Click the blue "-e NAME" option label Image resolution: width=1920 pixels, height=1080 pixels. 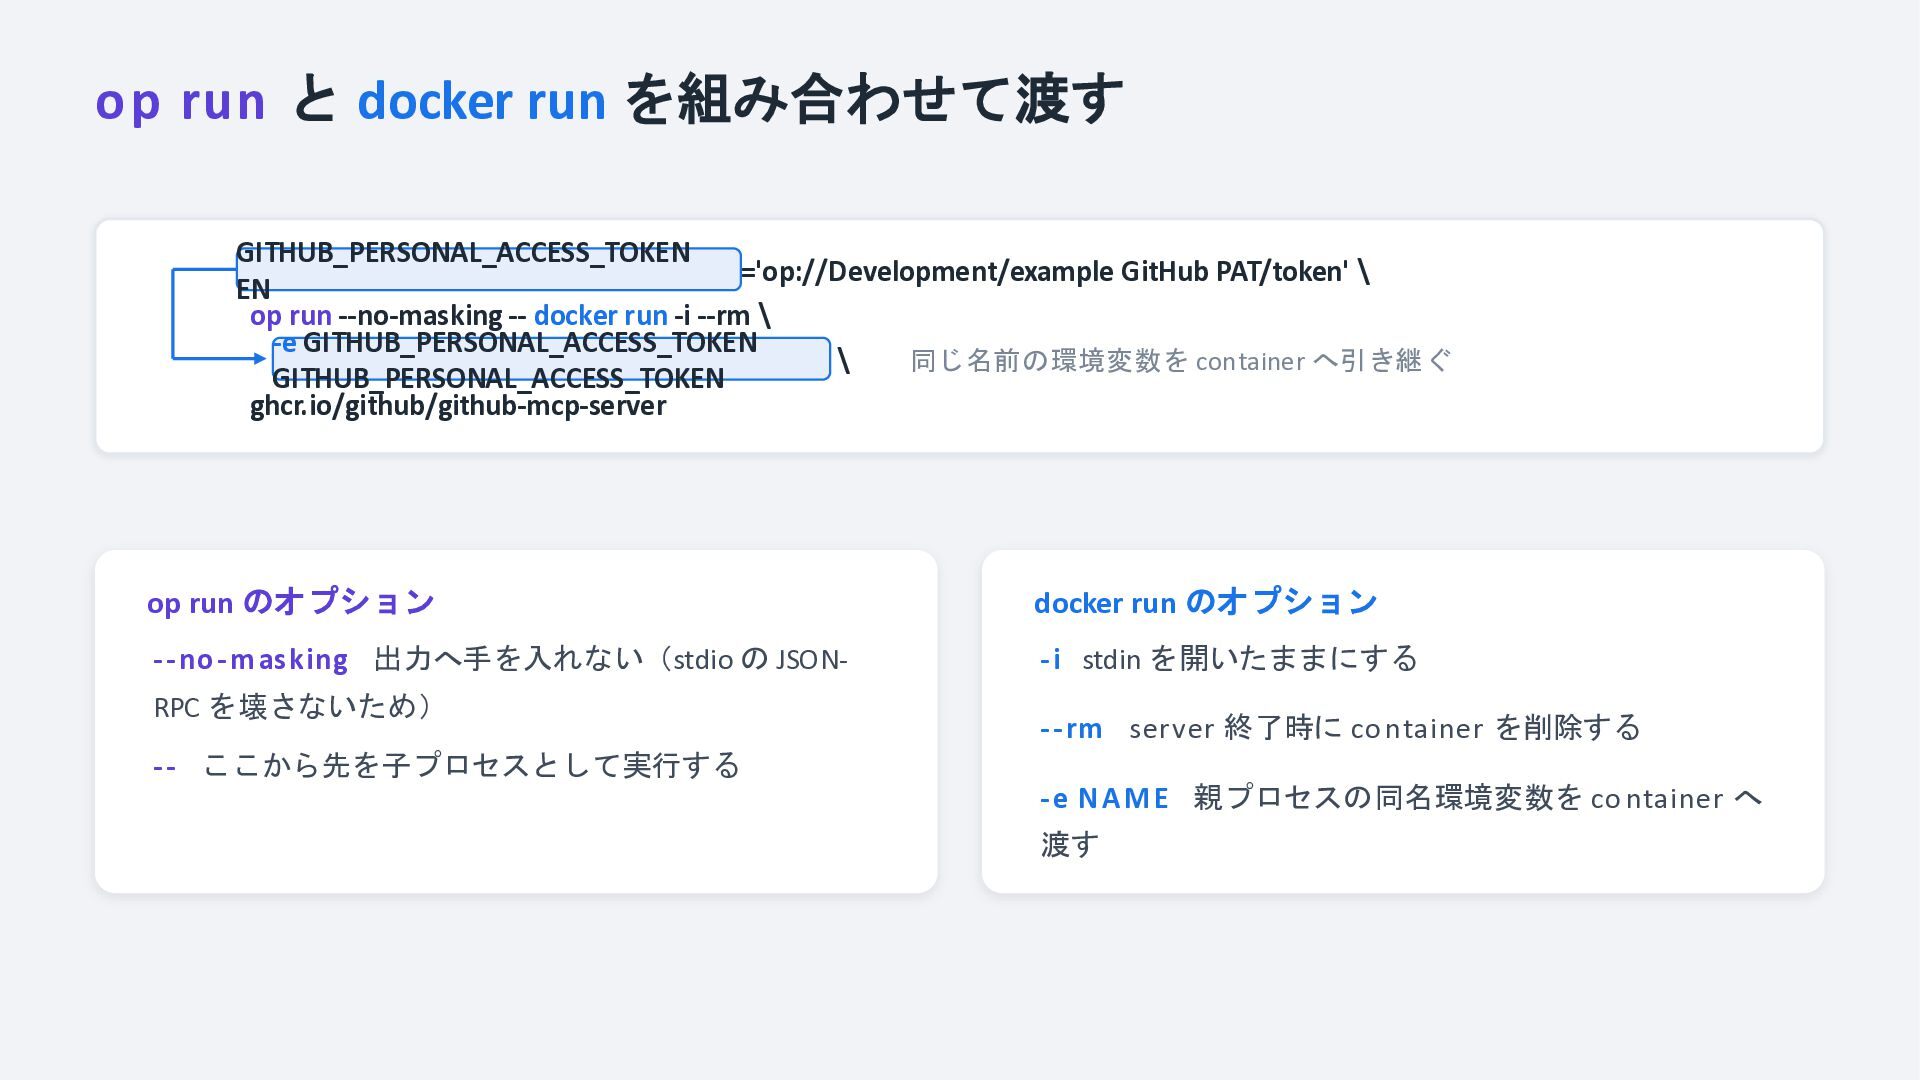[x=1105, y=798]
